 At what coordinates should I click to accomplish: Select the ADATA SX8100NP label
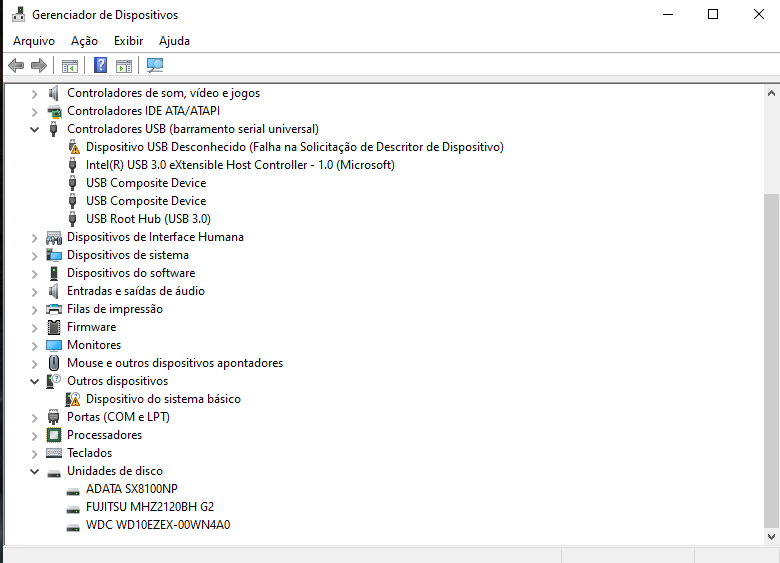tap(131, 489)
